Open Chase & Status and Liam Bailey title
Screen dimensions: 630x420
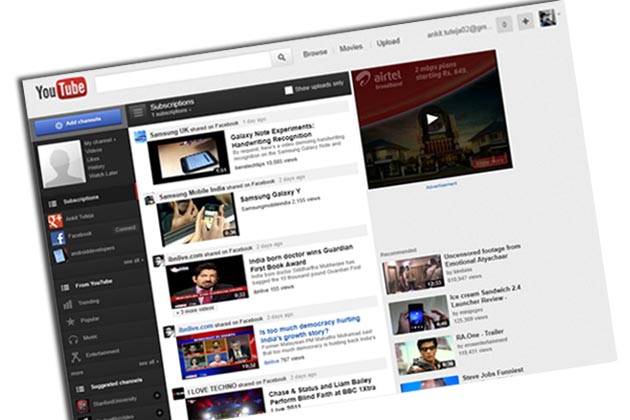[322, 393]
